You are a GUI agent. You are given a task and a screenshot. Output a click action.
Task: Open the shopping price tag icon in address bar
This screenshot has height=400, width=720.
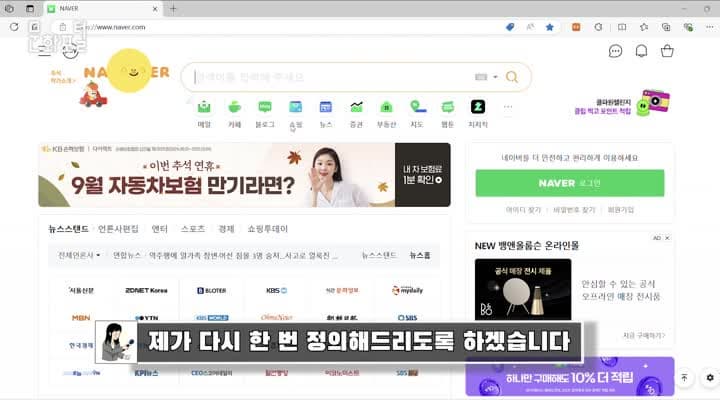click(510, 27)
